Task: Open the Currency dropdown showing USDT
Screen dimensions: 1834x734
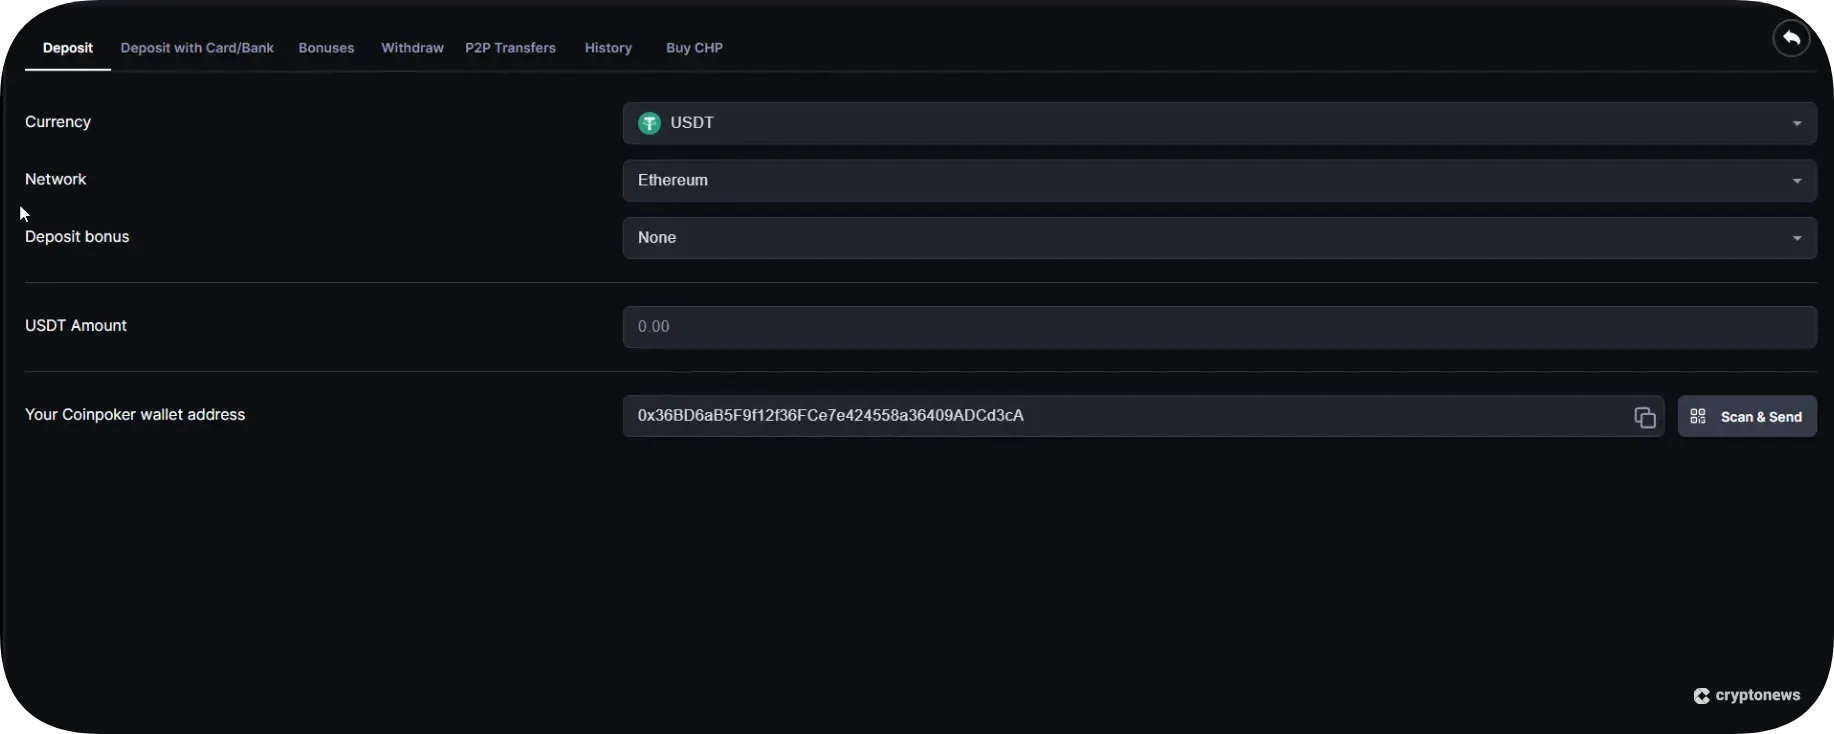Action: click(1218, 123)
